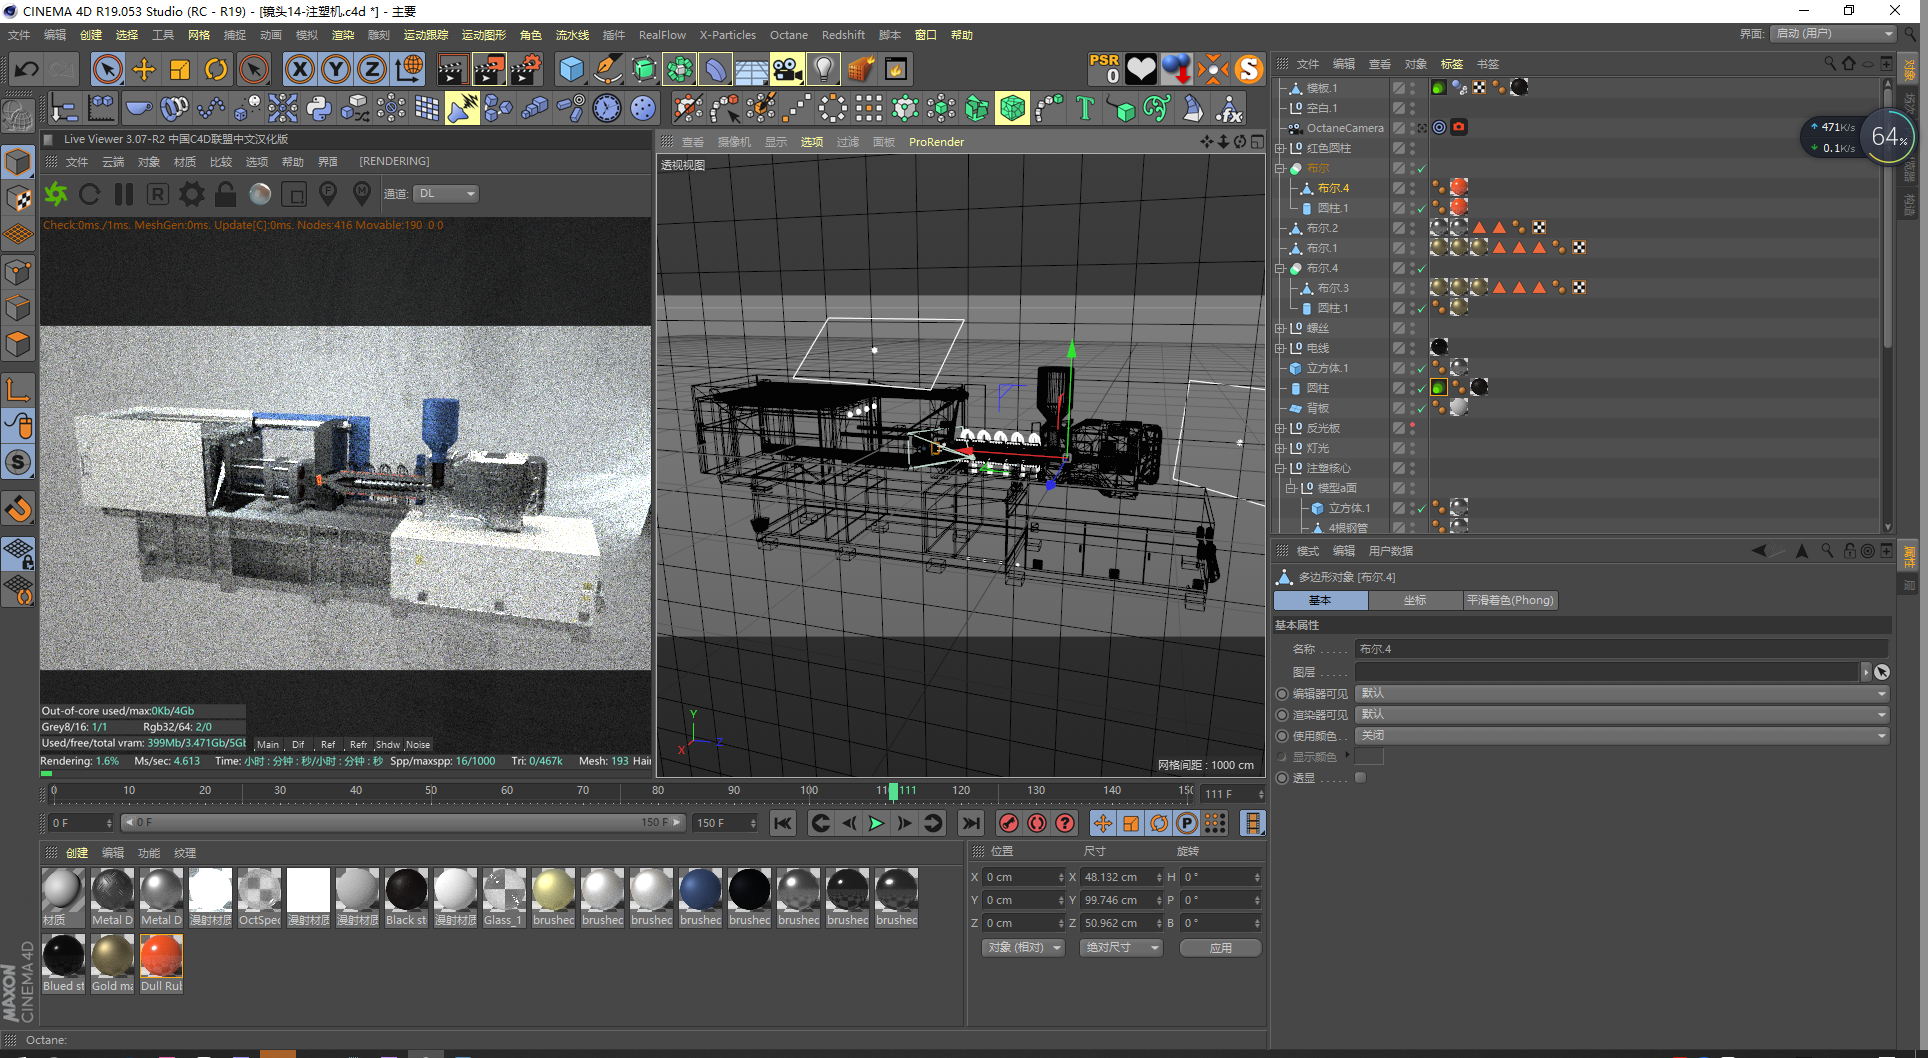Select the Polygons mode icon
Image resolution: width=1928 pixels, height=1058 pixels.
[18, 344]
